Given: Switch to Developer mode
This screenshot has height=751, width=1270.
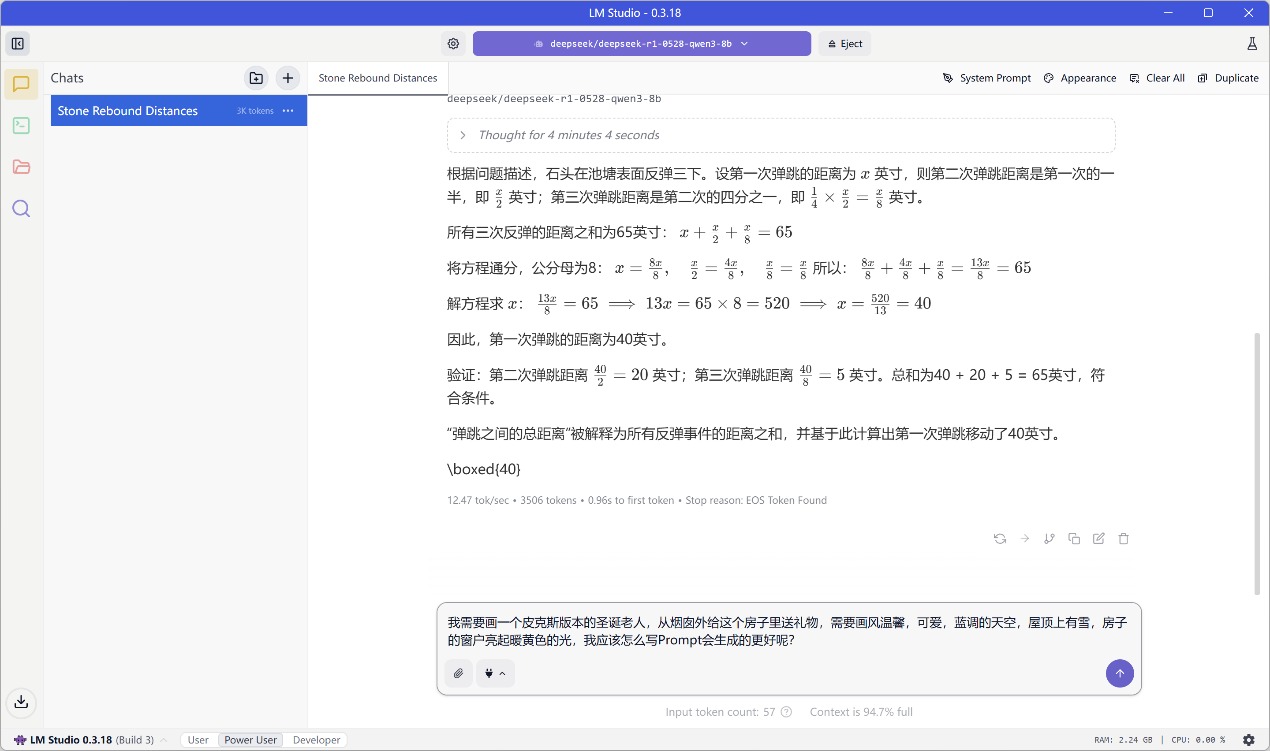Looking at the screenshot, I should click(316, 740).
